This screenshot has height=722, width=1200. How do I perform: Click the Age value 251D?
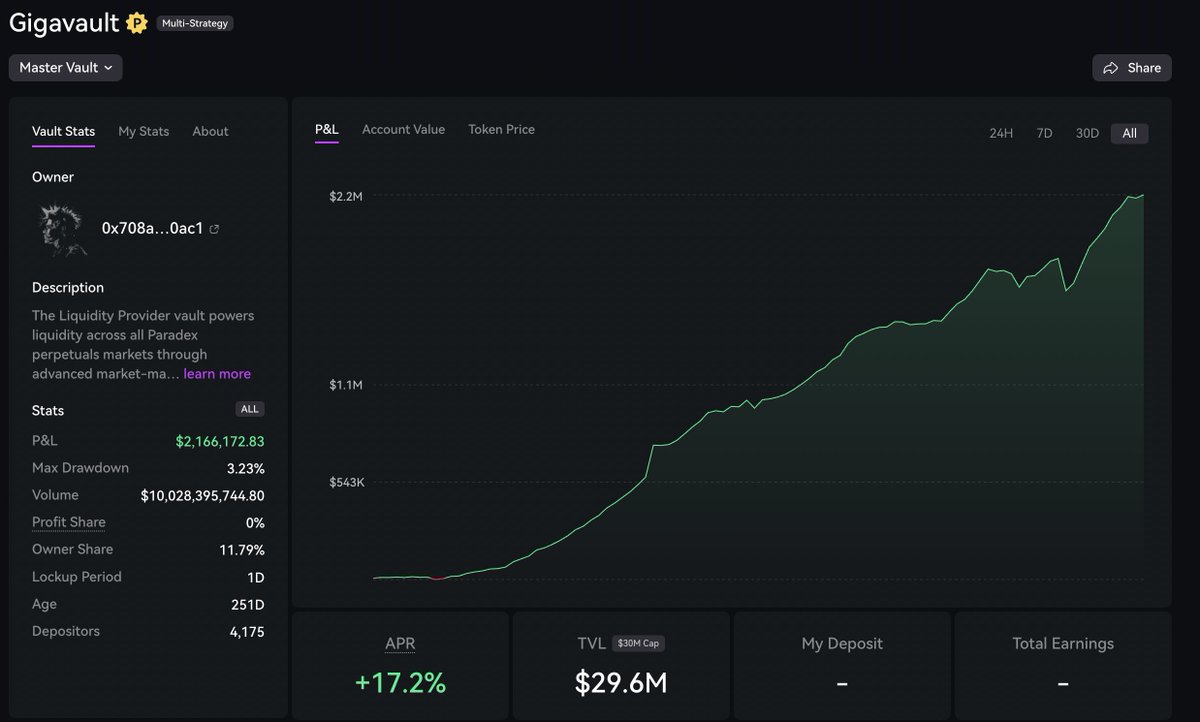pos(248,605)
